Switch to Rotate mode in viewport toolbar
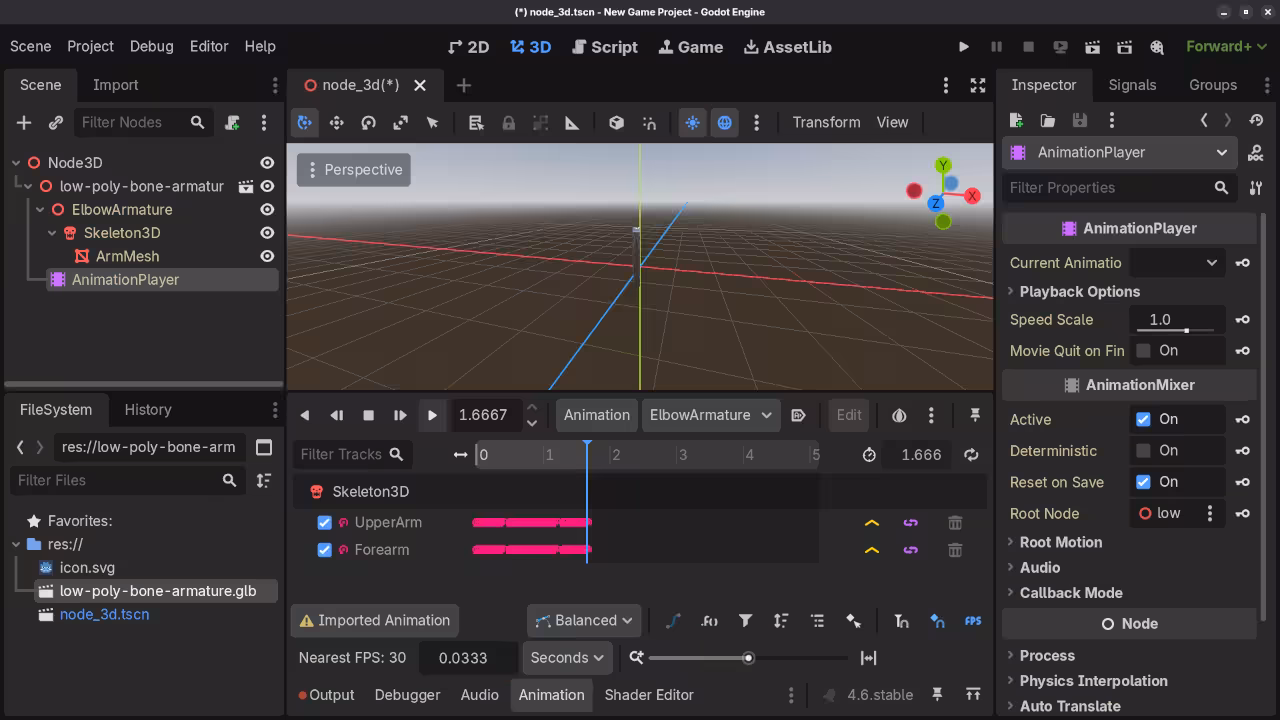This screenshot has width=1280, height=720. click(369, 122)
